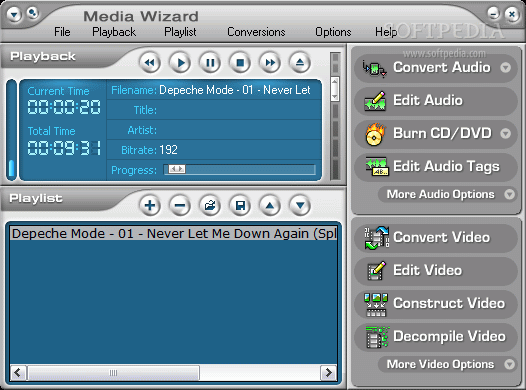526x390 pixels.
Task: Start playback with the play button
Action: pos(180,62)
